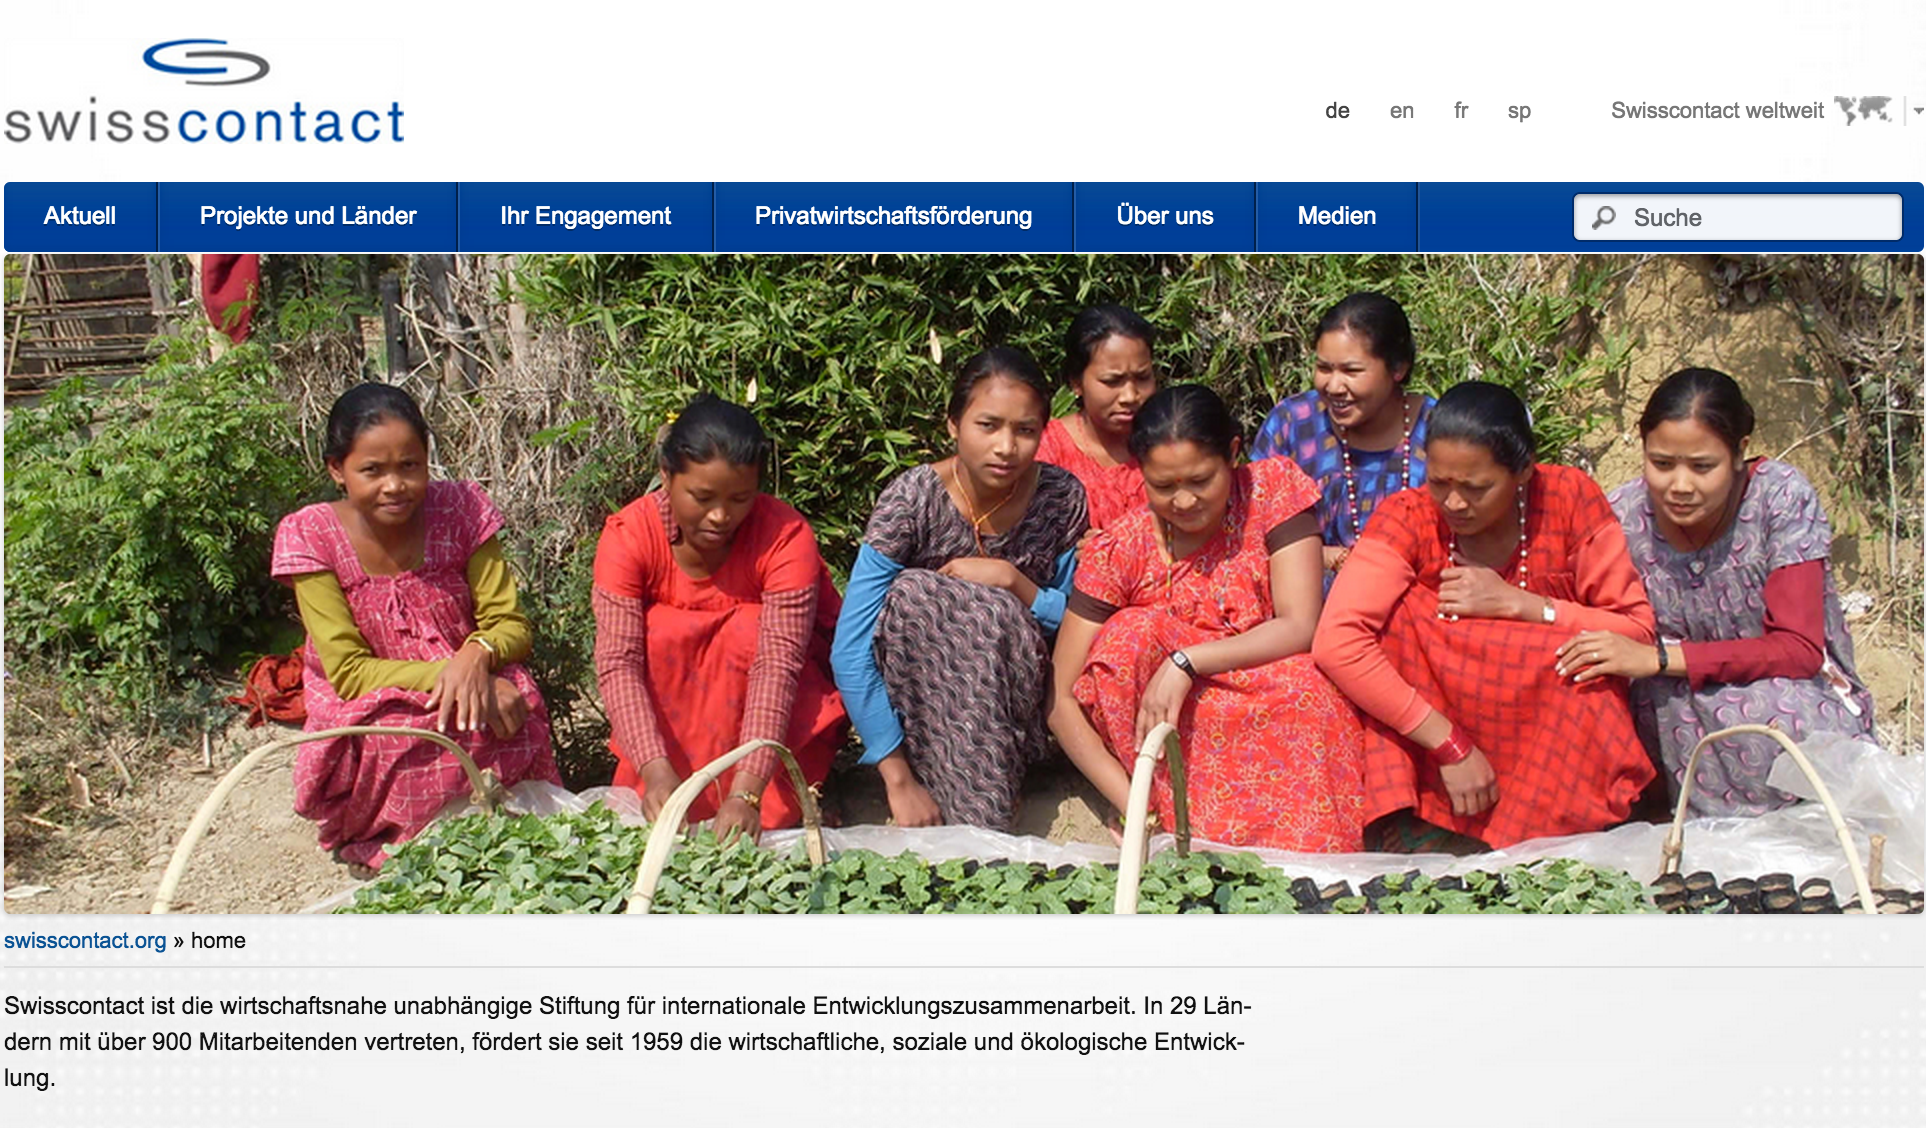Click the world map icon
Viewport: 1926px width, 1128px height.
tap(1863, 110)
